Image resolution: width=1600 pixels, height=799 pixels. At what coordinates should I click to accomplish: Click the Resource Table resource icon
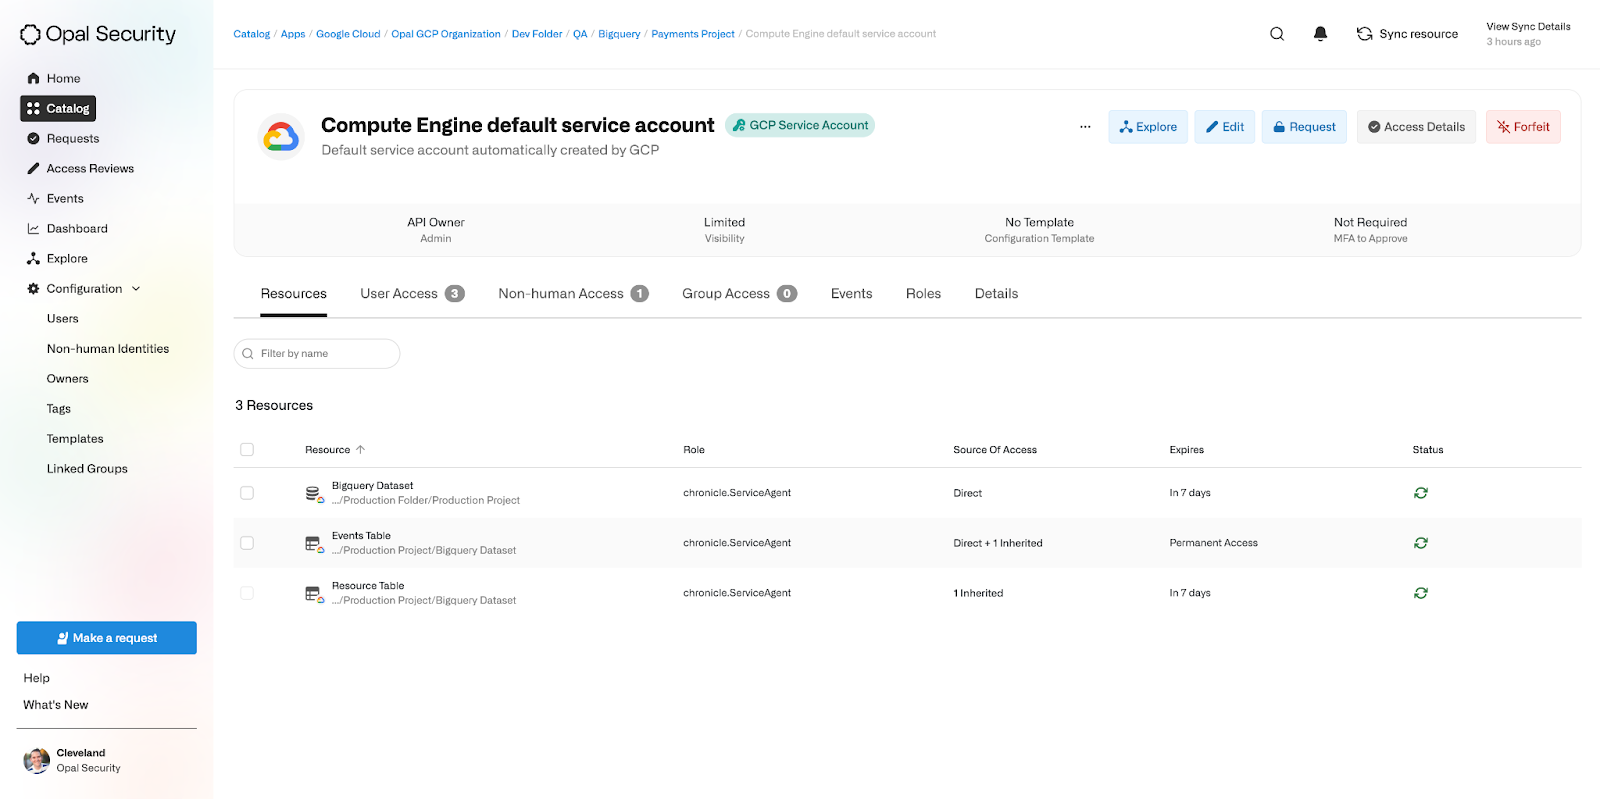pos(314,594)
